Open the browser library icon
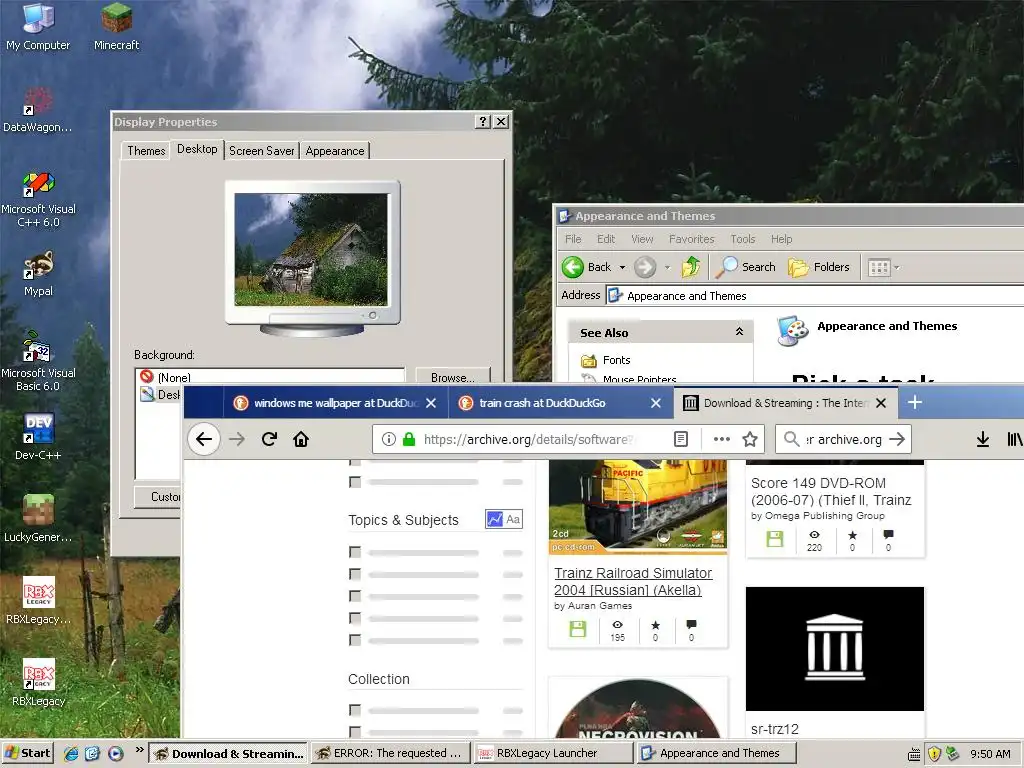 pos(1014,440)
